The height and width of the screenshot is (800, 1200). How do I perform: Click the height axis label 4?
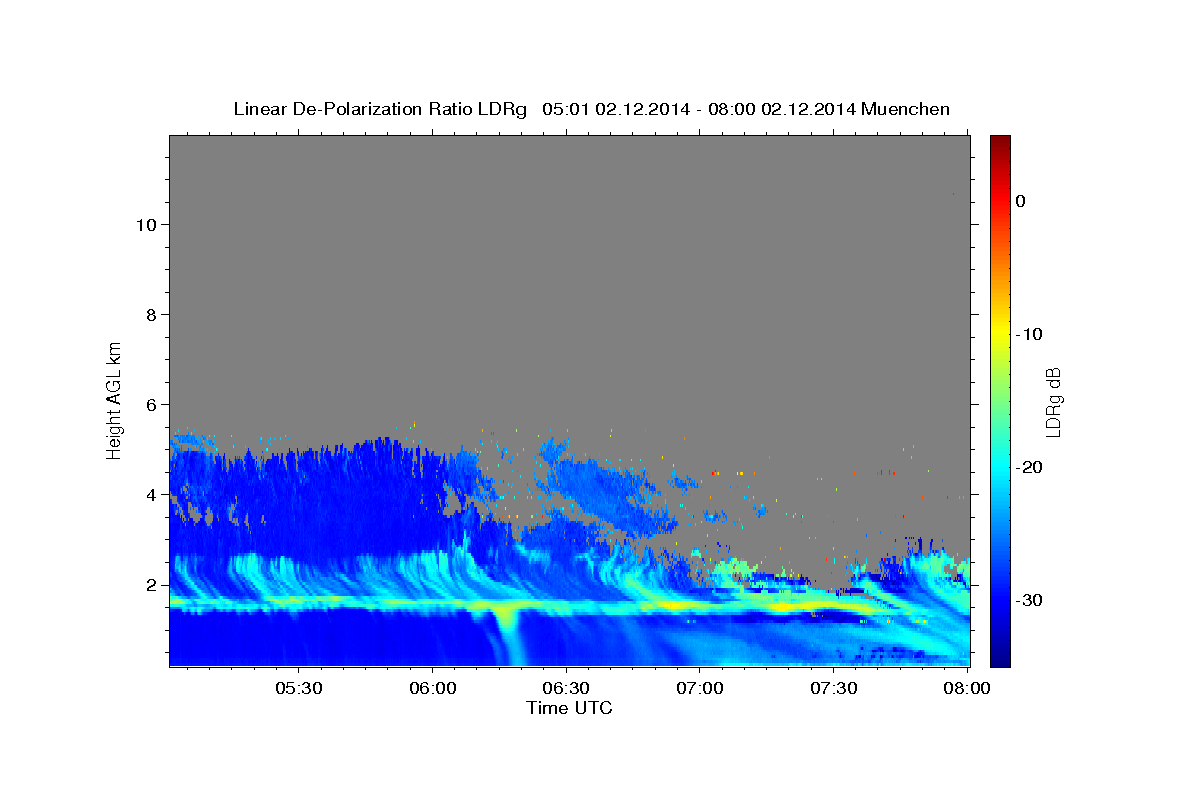150,494
